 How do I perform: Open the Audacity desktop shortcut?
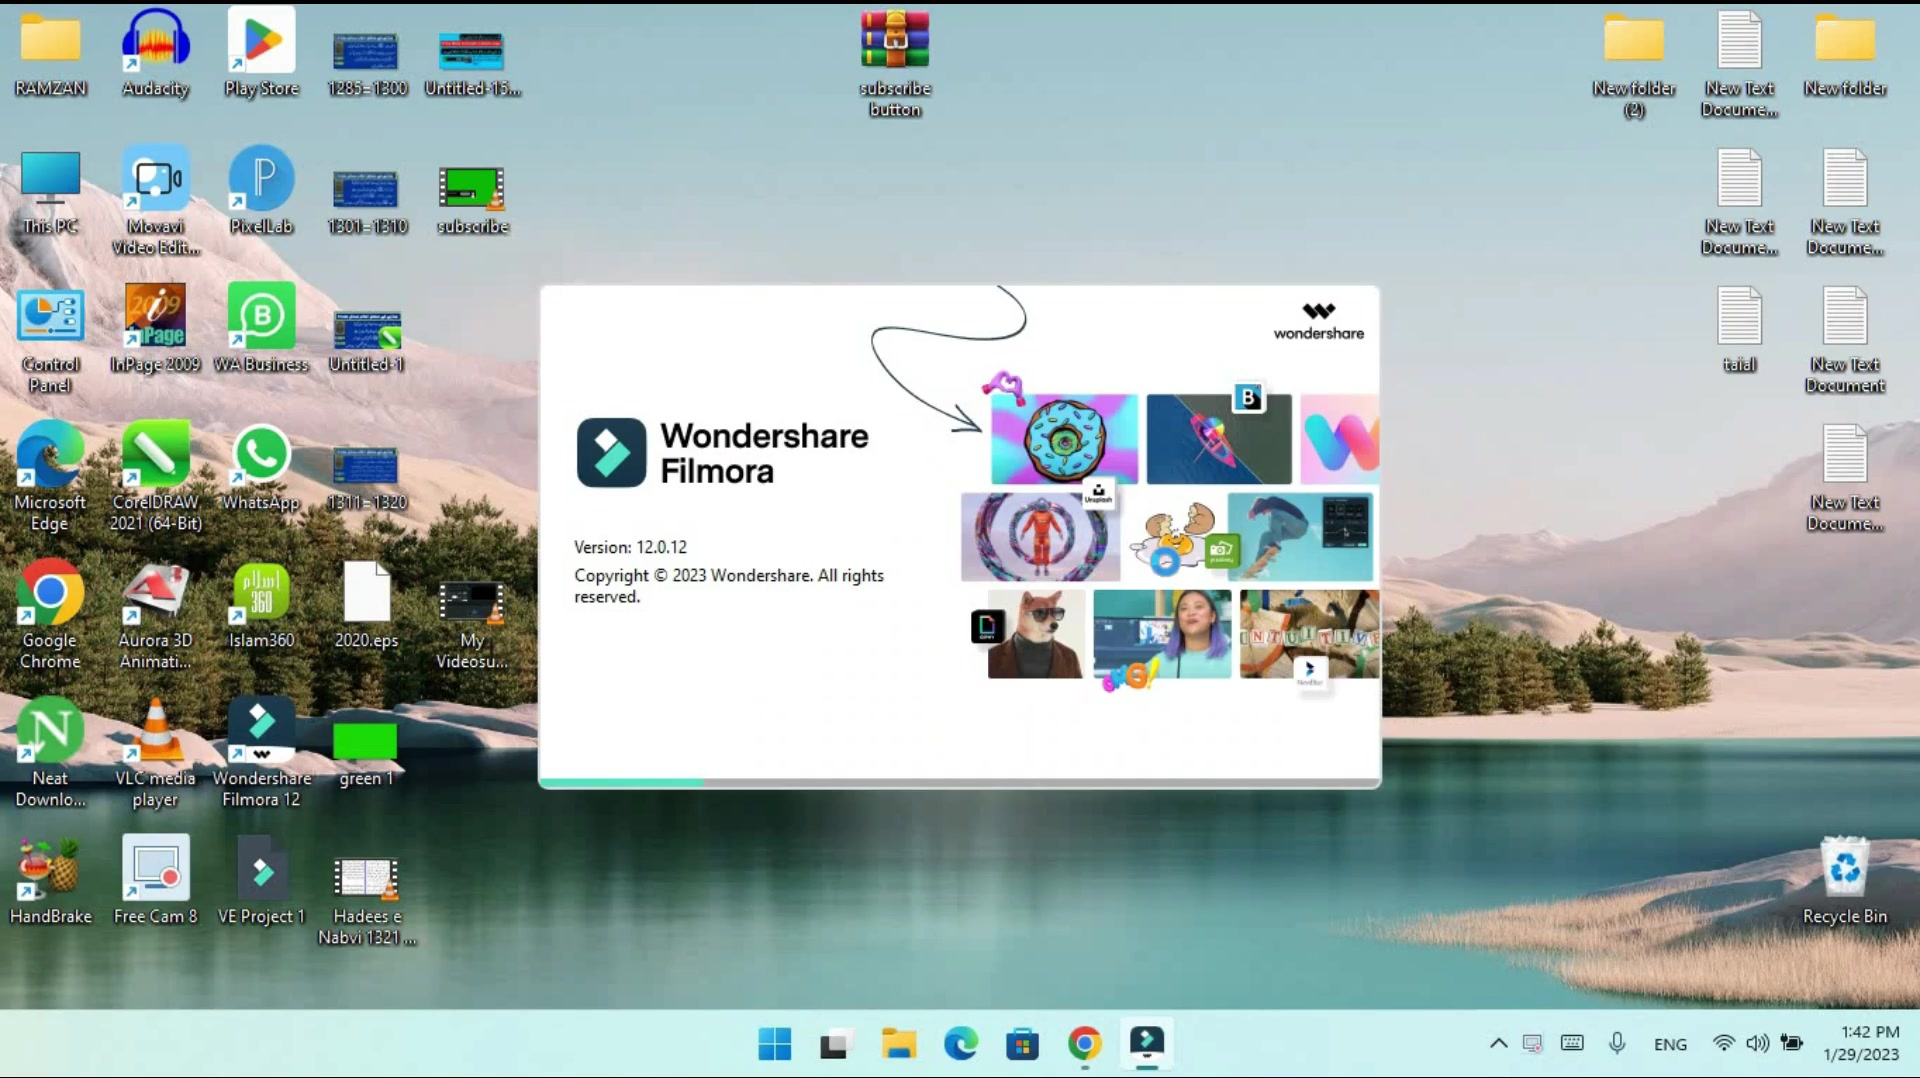(x=155, y=54)
